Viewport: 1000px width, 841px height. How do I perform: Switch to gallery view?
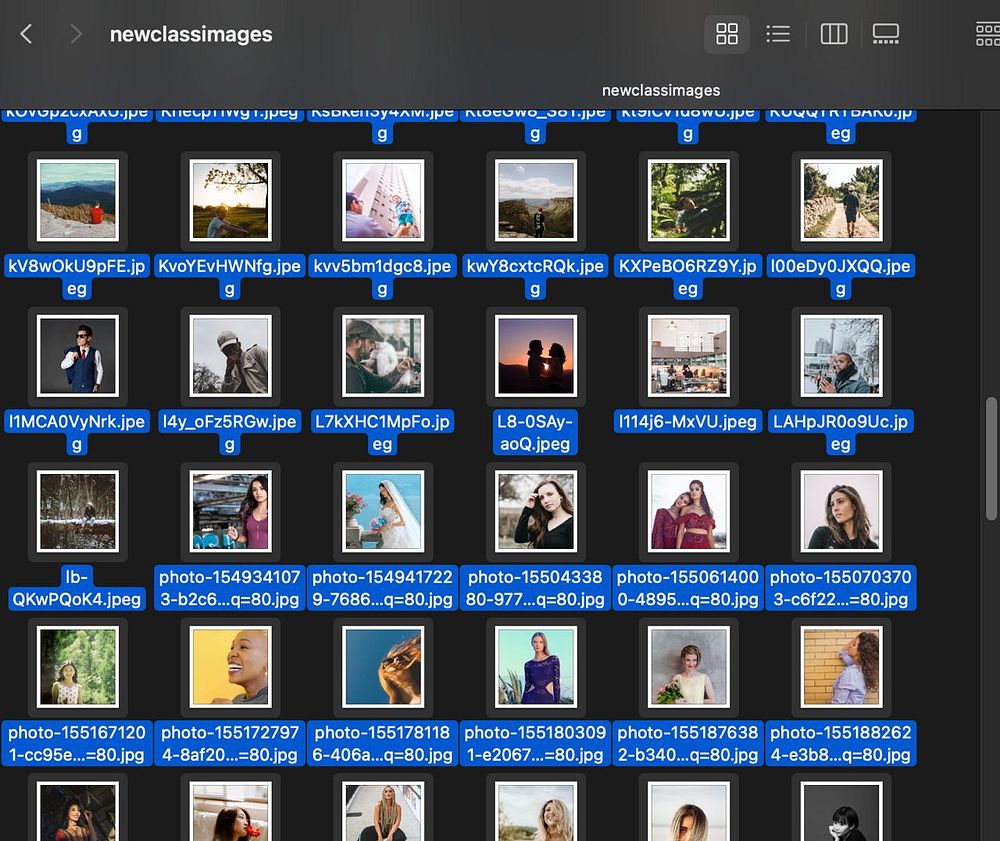tap(885, 34)
